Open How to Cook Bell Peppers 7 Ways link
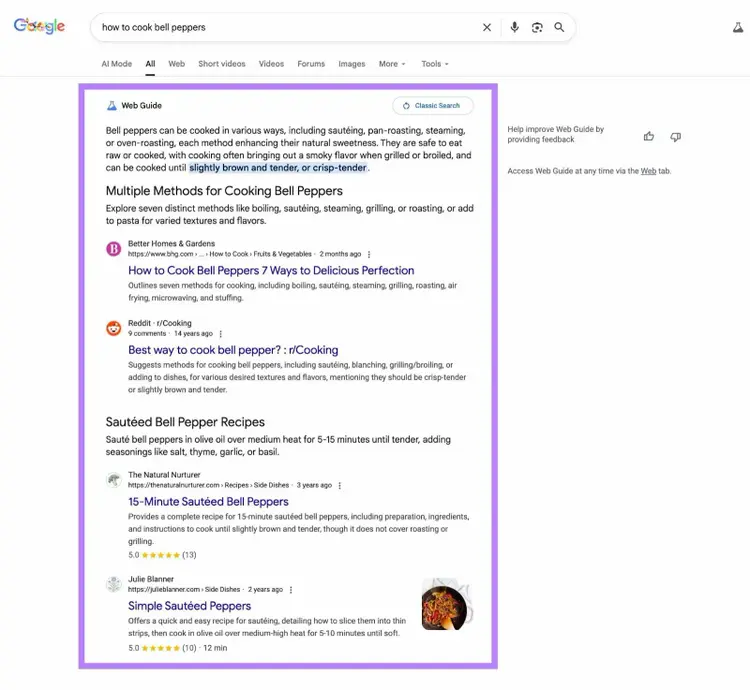 click(x=271, y=270)
